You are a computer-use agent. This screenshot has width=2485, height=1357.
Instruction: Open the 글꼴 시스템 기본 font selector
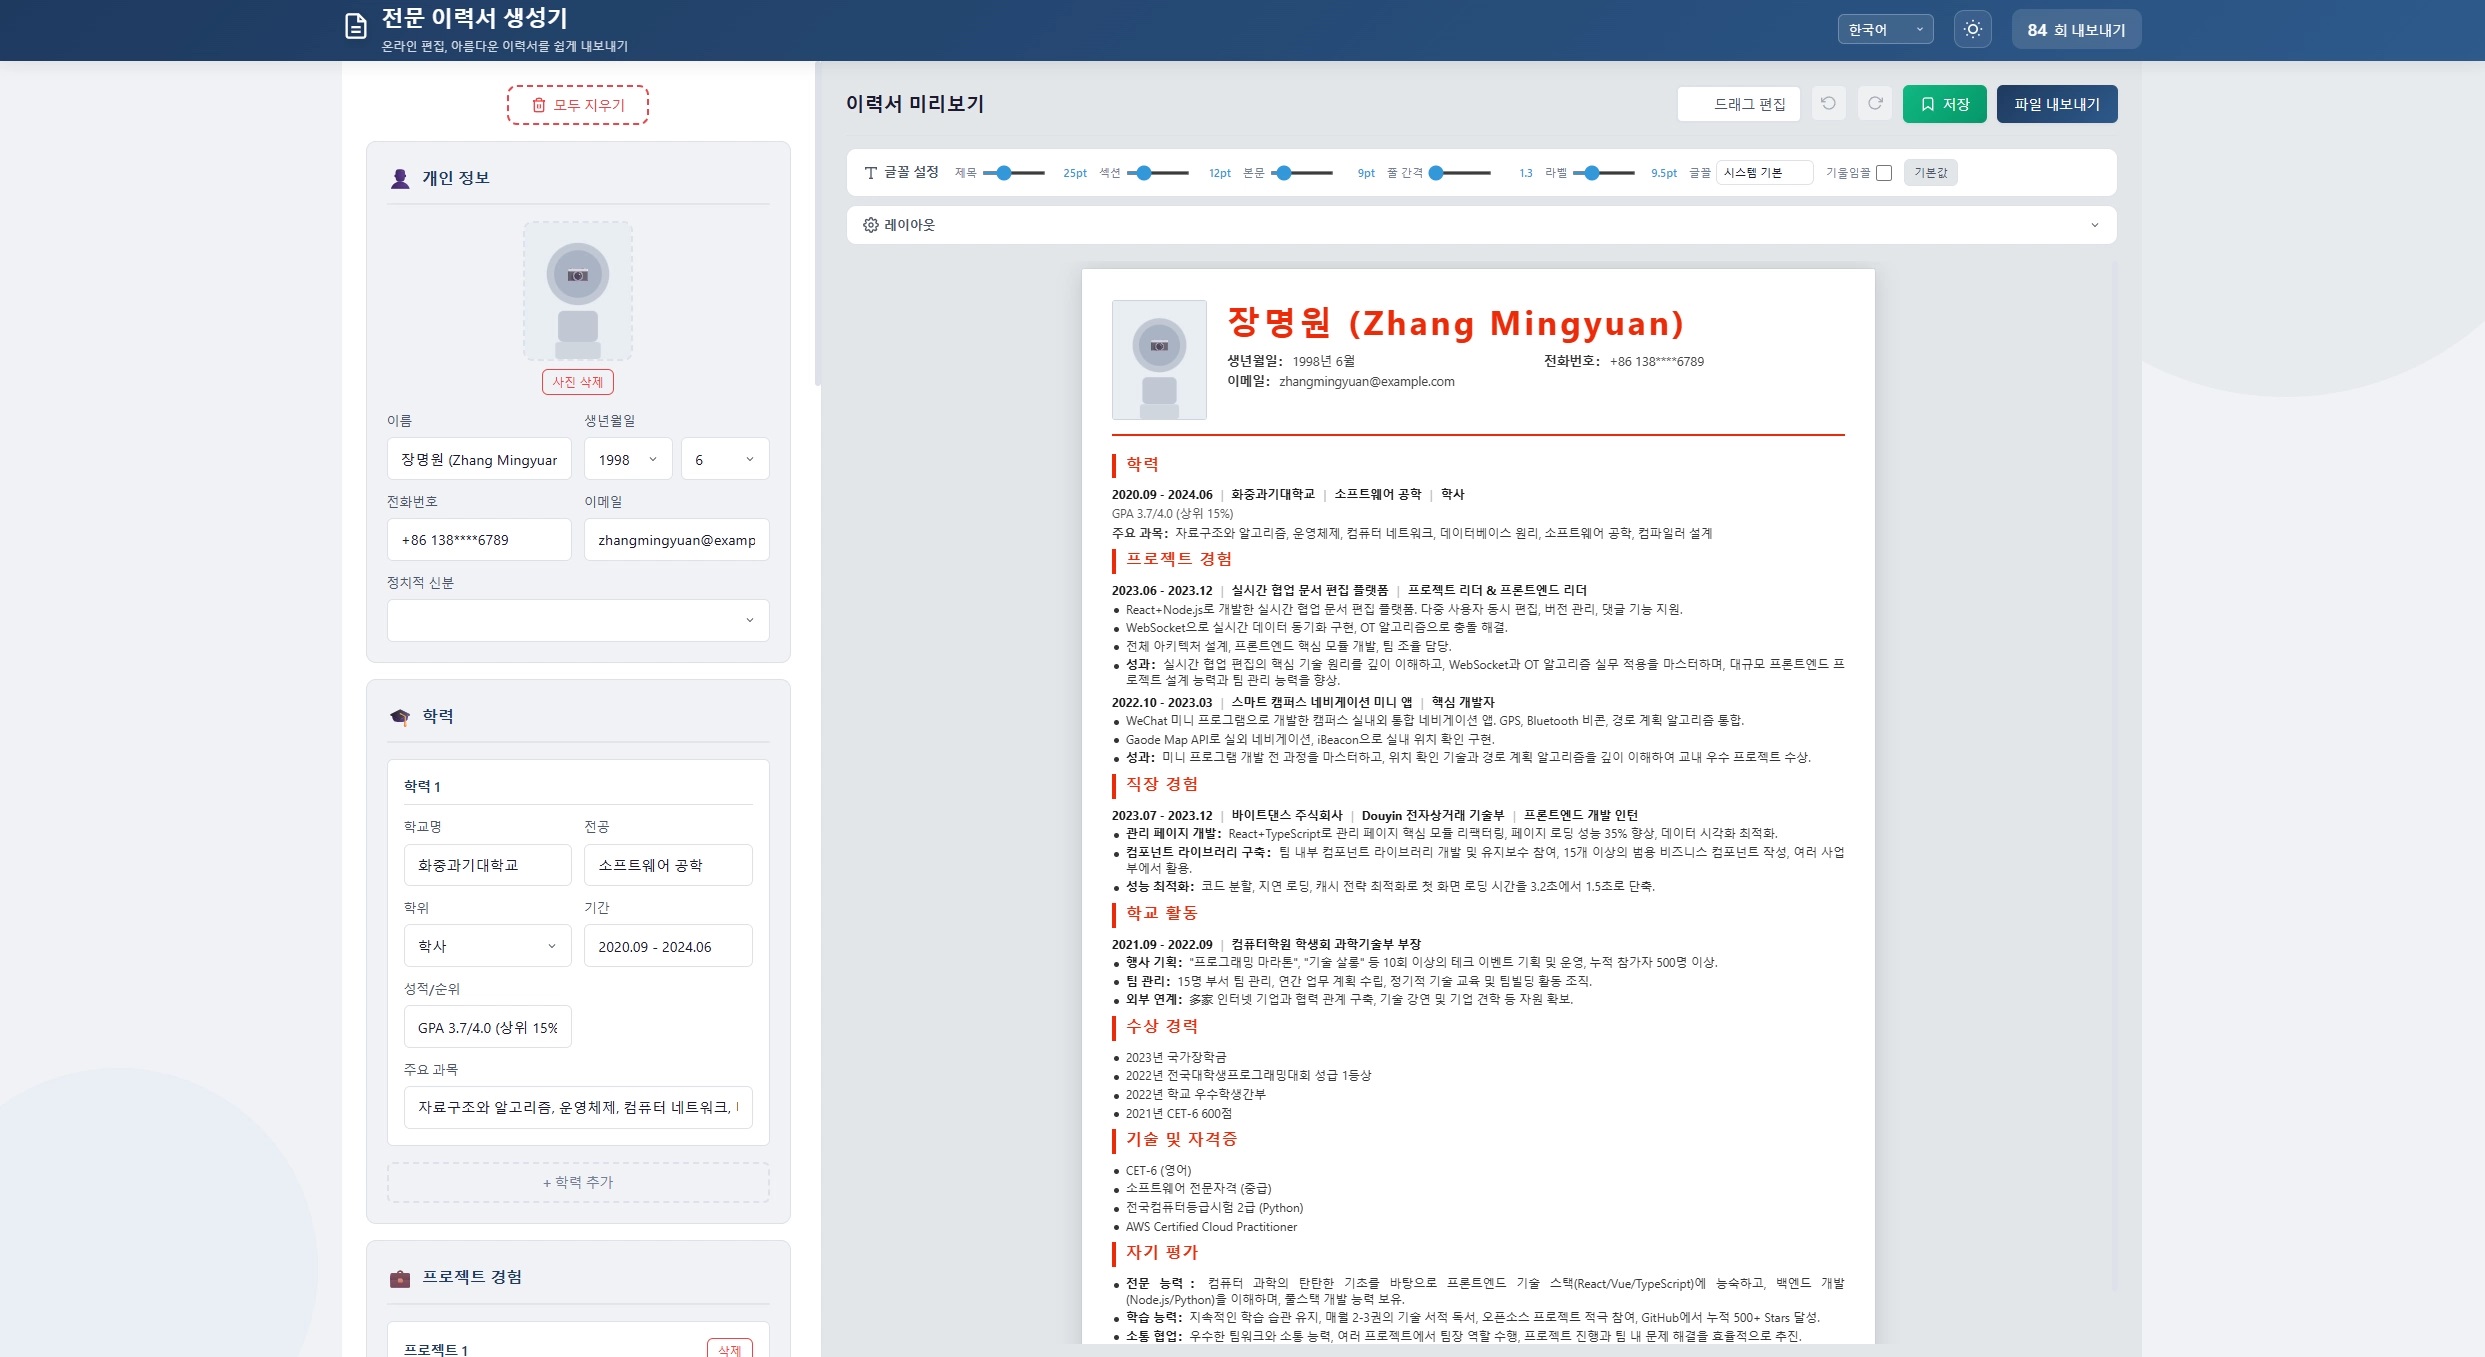(x=1764, y=173)
